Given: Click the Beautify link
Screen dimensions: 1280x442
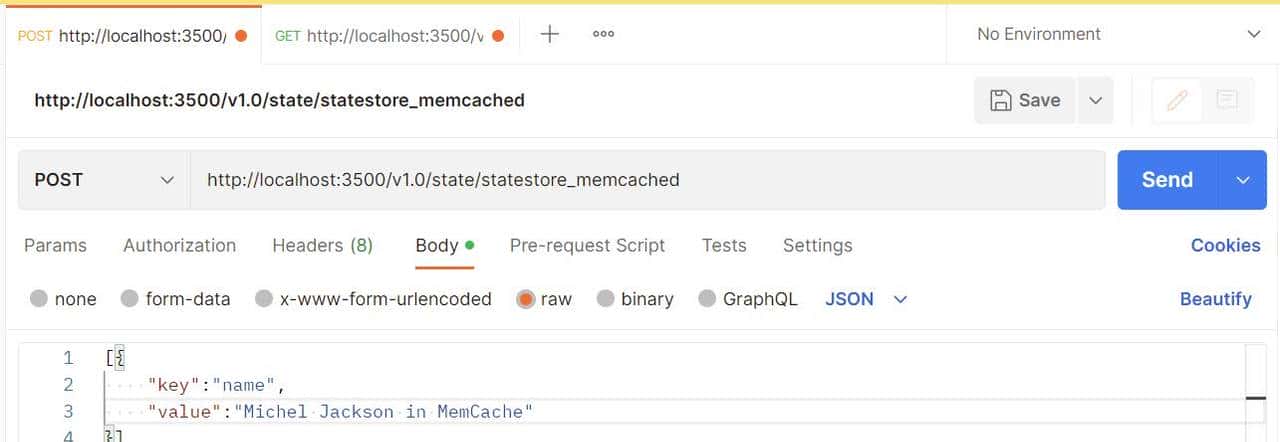Looking at the screenshot, I should point(1215,299).
